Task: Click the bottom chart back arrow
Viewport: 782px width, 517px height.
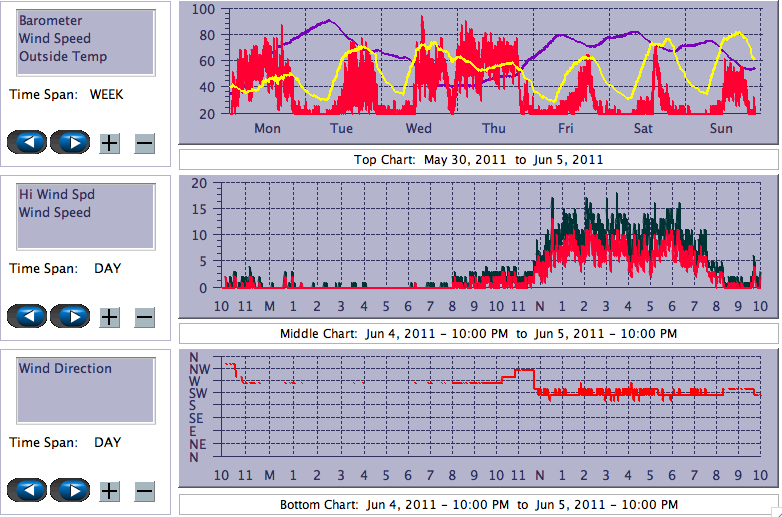Action: [27, 490]
